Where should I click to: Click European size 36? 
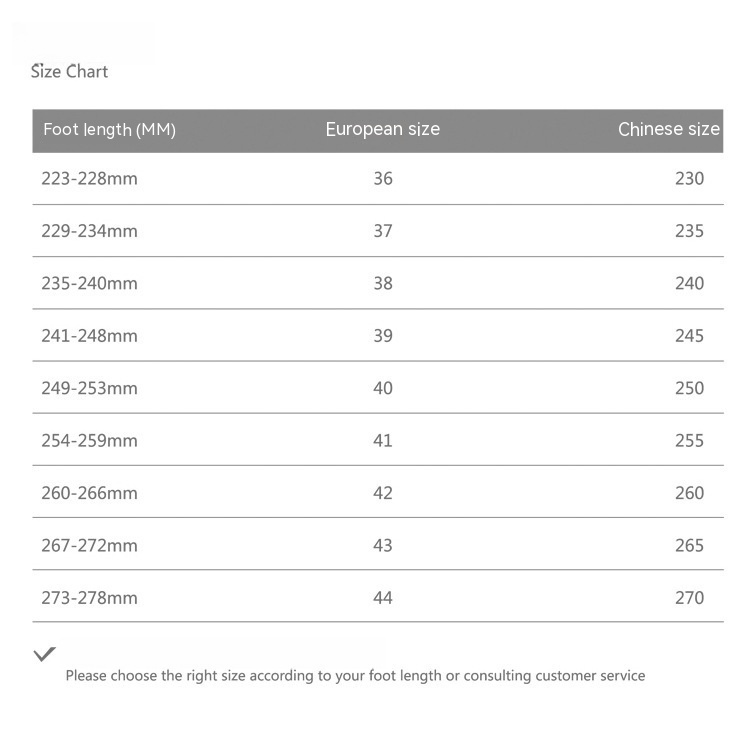tap(383, 179)
